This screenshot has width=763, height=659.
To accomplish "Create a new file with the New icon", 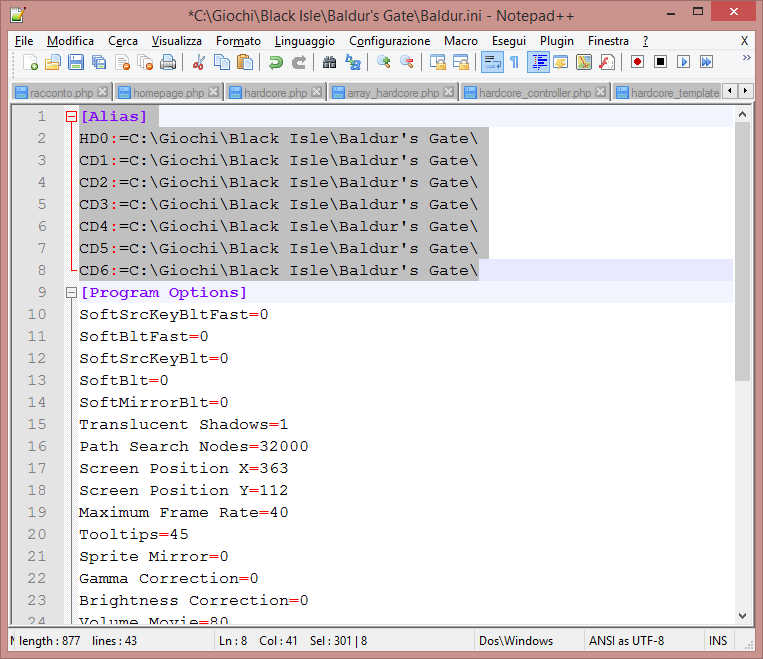I will 30,62.
